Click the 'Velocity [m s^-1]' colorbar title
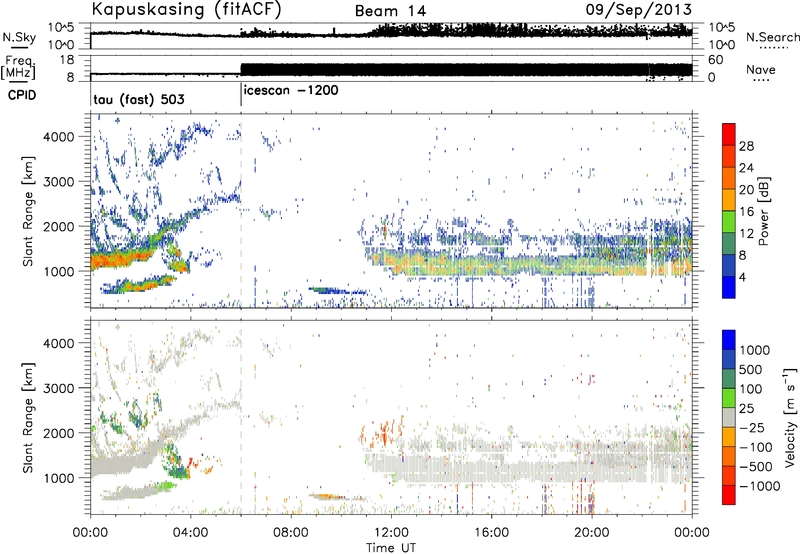 tap(790, 417)
